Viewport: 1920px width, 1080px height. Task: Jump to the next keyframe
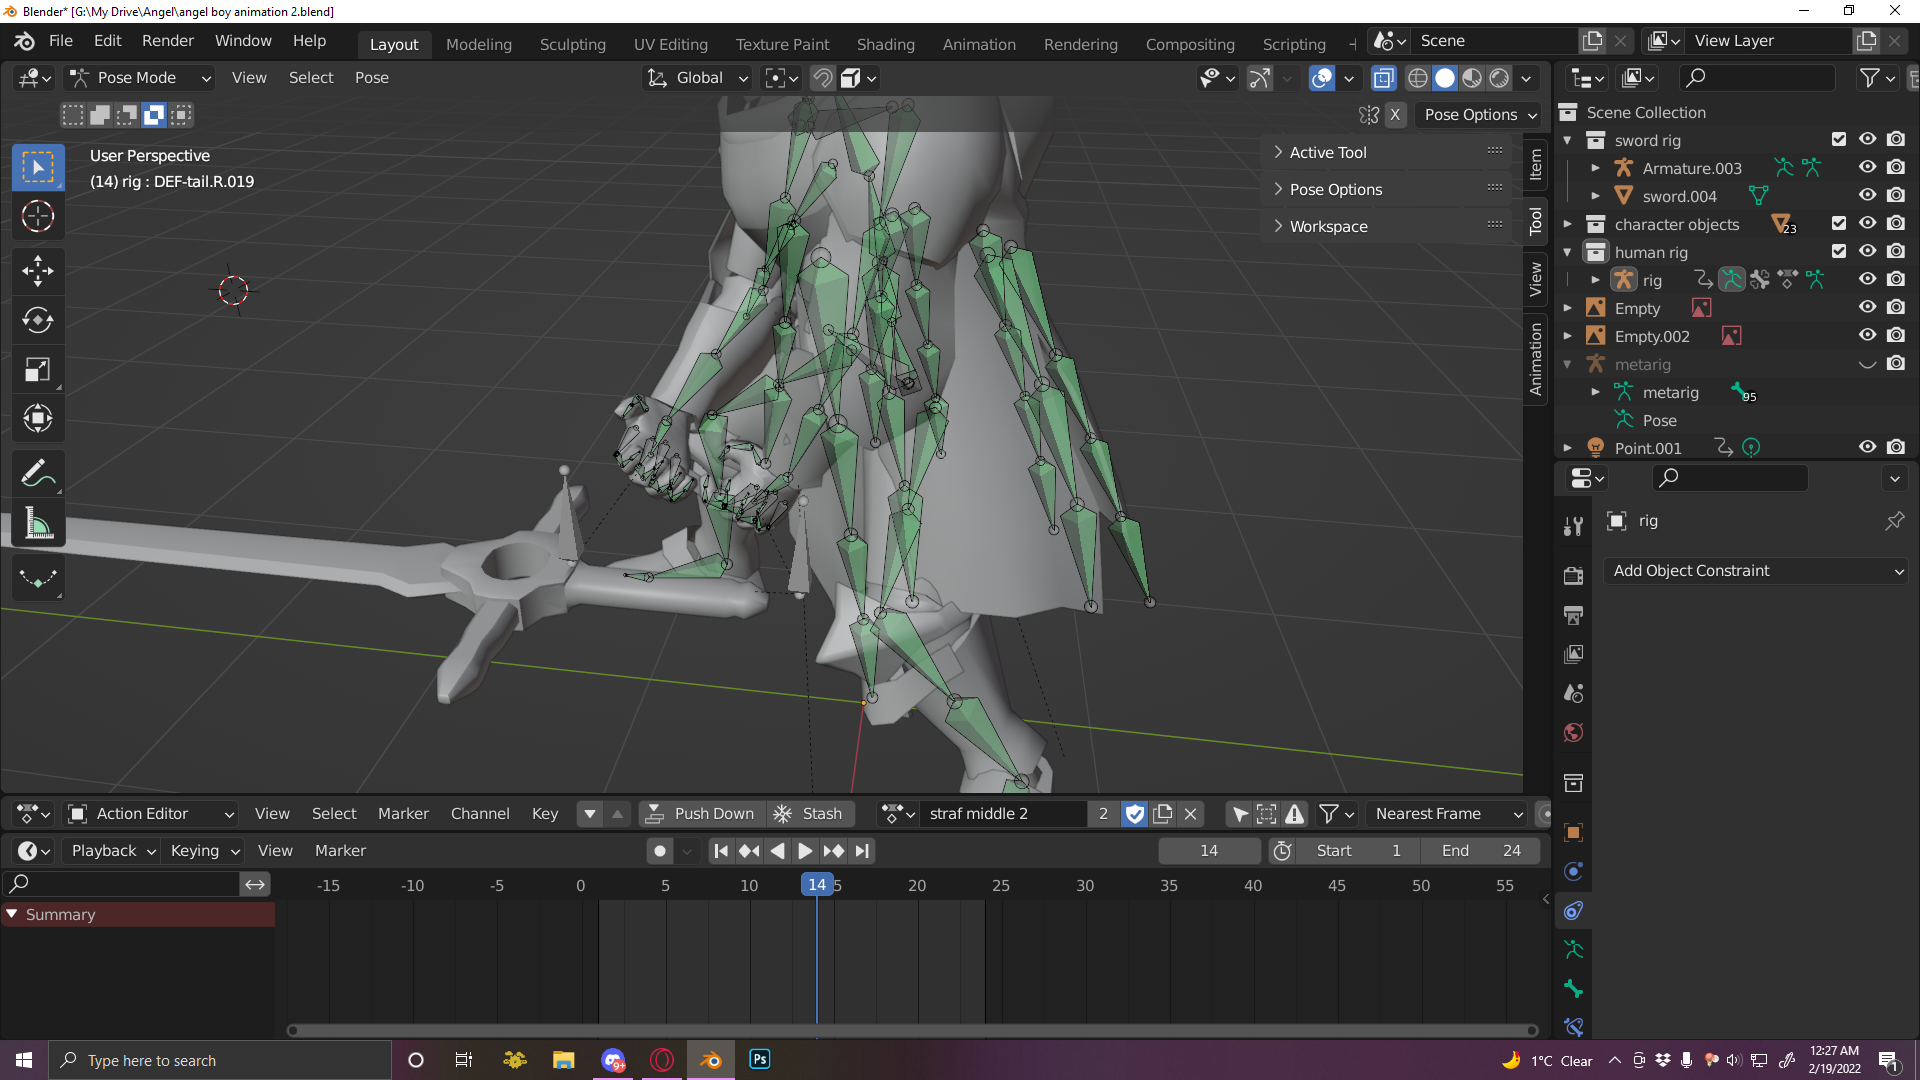833,851
